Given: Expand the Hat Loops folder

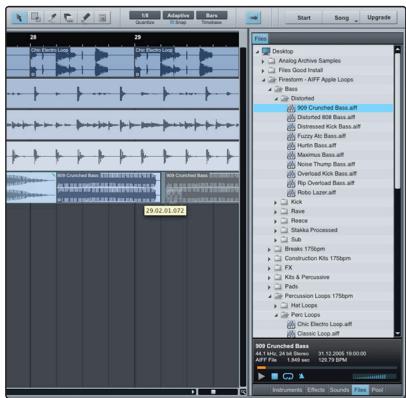Looking at the screenshot, I should [276, 306].
